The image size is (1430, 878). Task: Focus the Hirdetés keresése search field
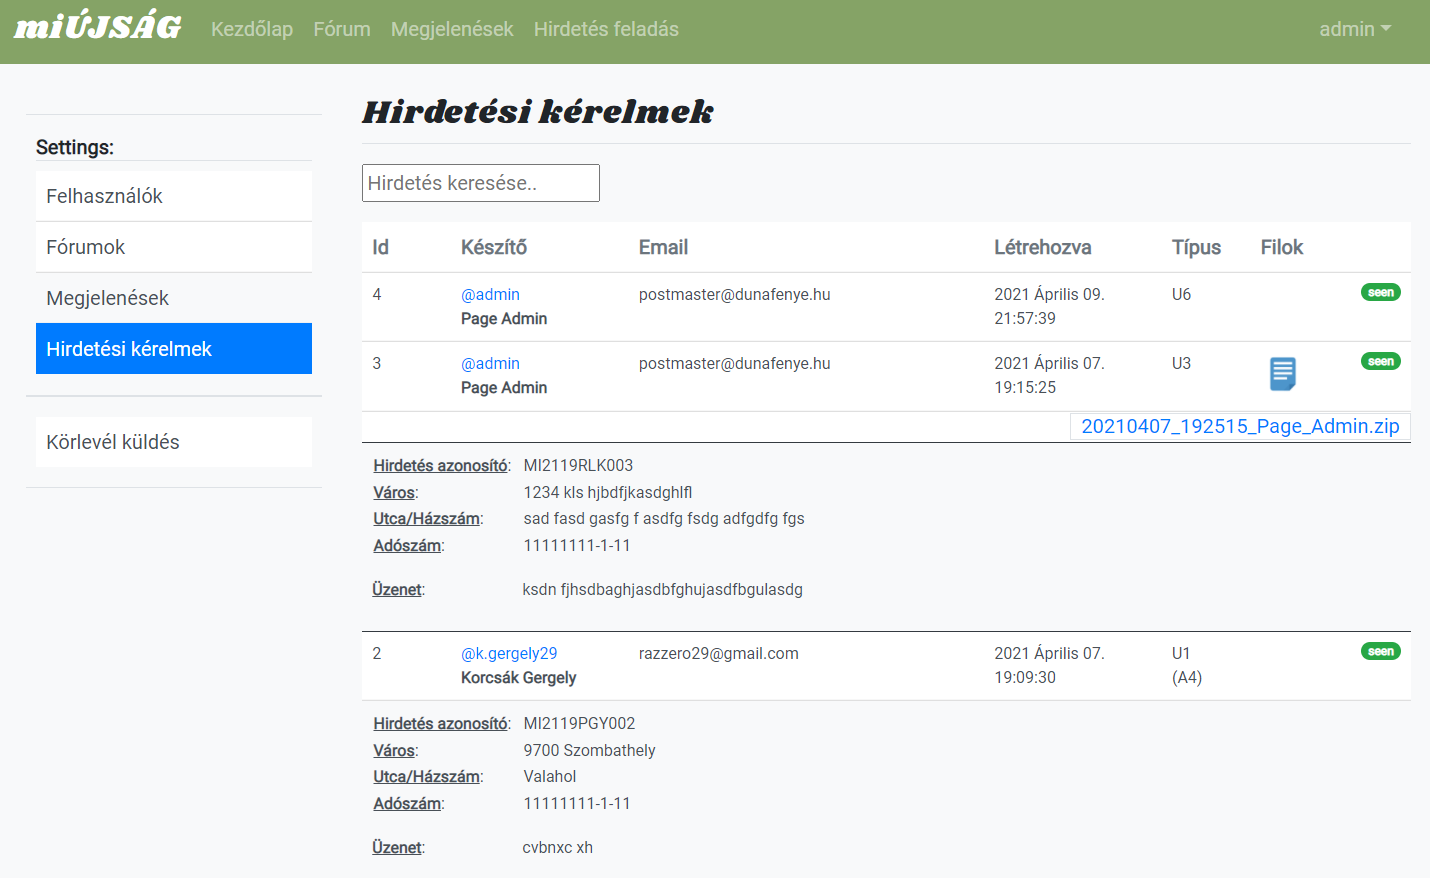481,183
